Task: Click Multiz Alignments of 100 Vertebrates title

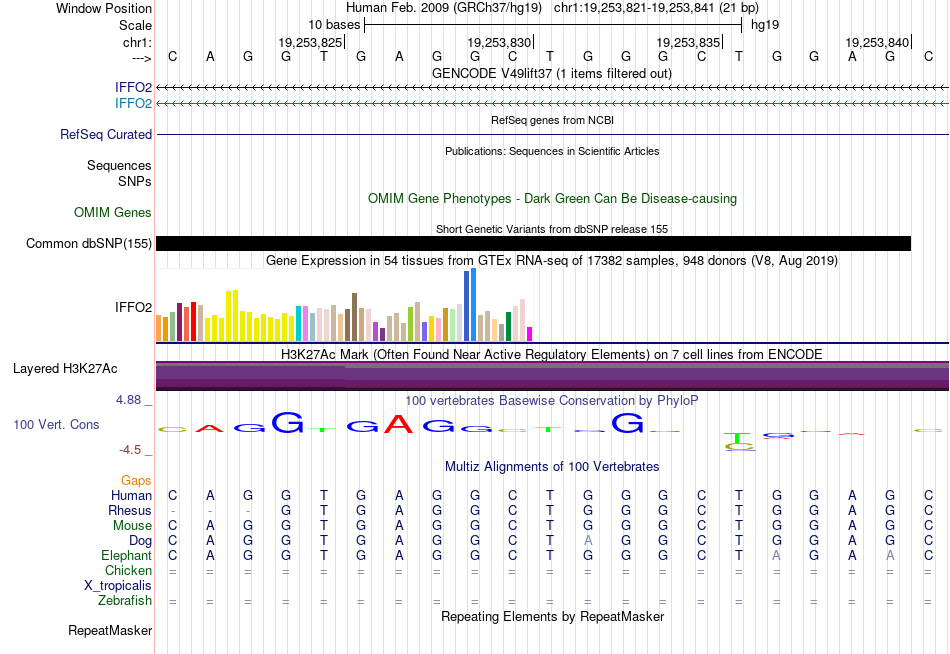Action: point(552,467)
